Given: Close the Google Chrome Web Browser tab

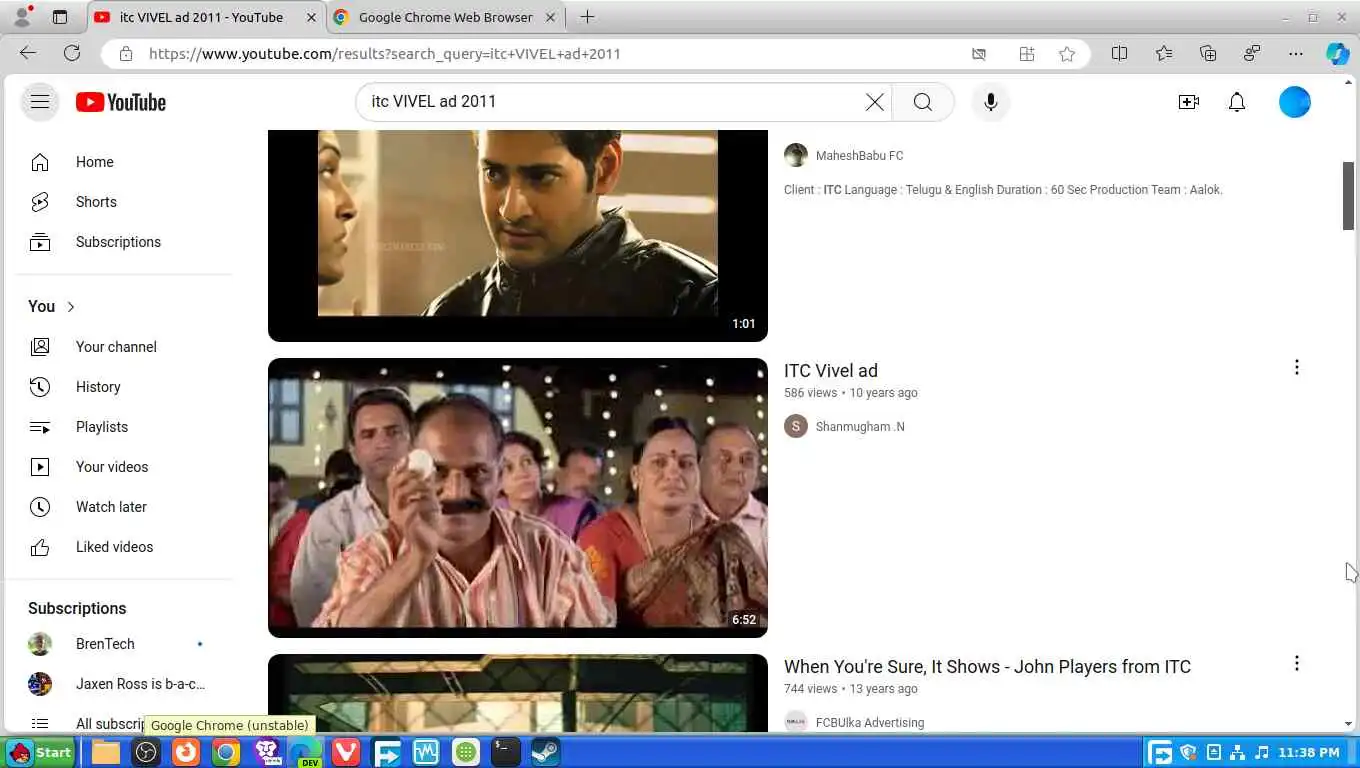Looking at the screenshot, I should [551, 17].
